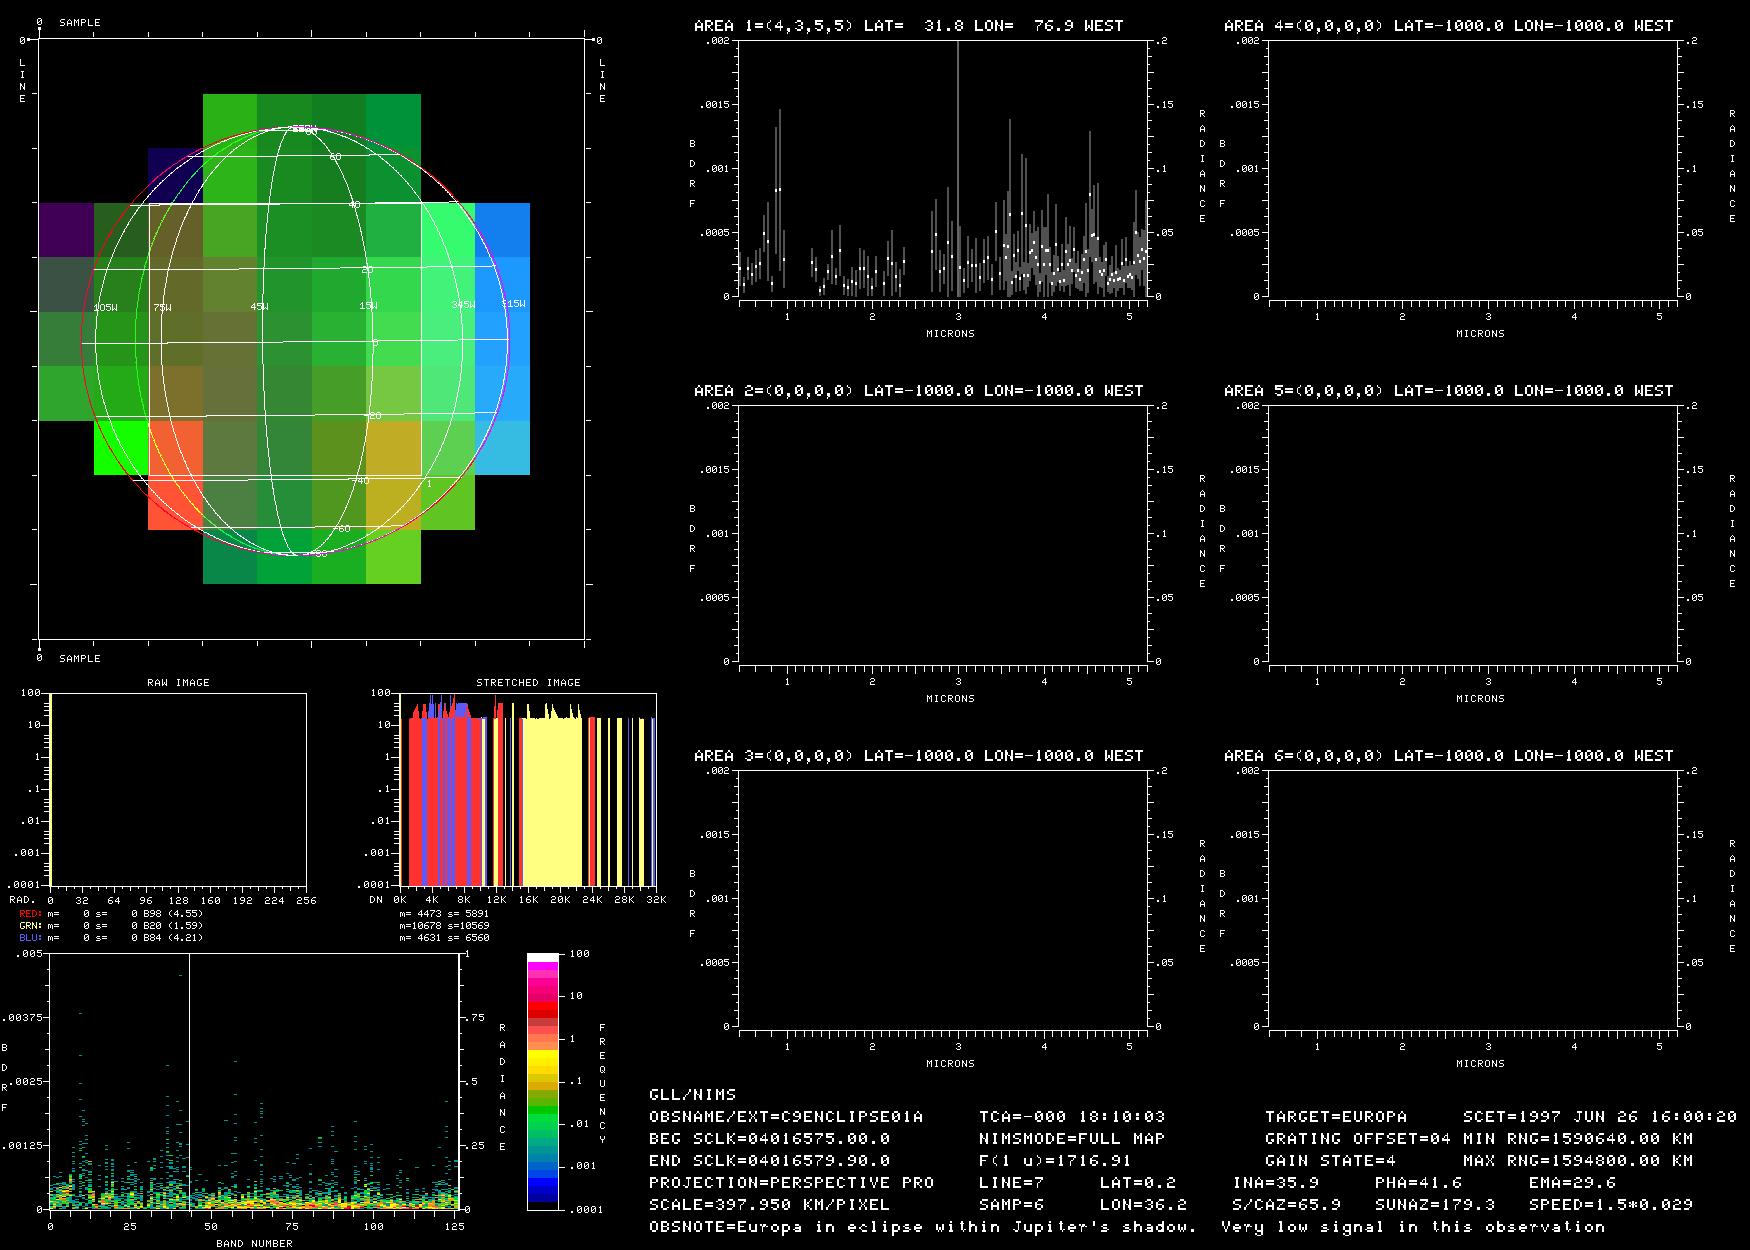The height and width of the screenshot is (1250, 1750).
Task: Click the vertical band marker line
Action: click(189, 1080)
